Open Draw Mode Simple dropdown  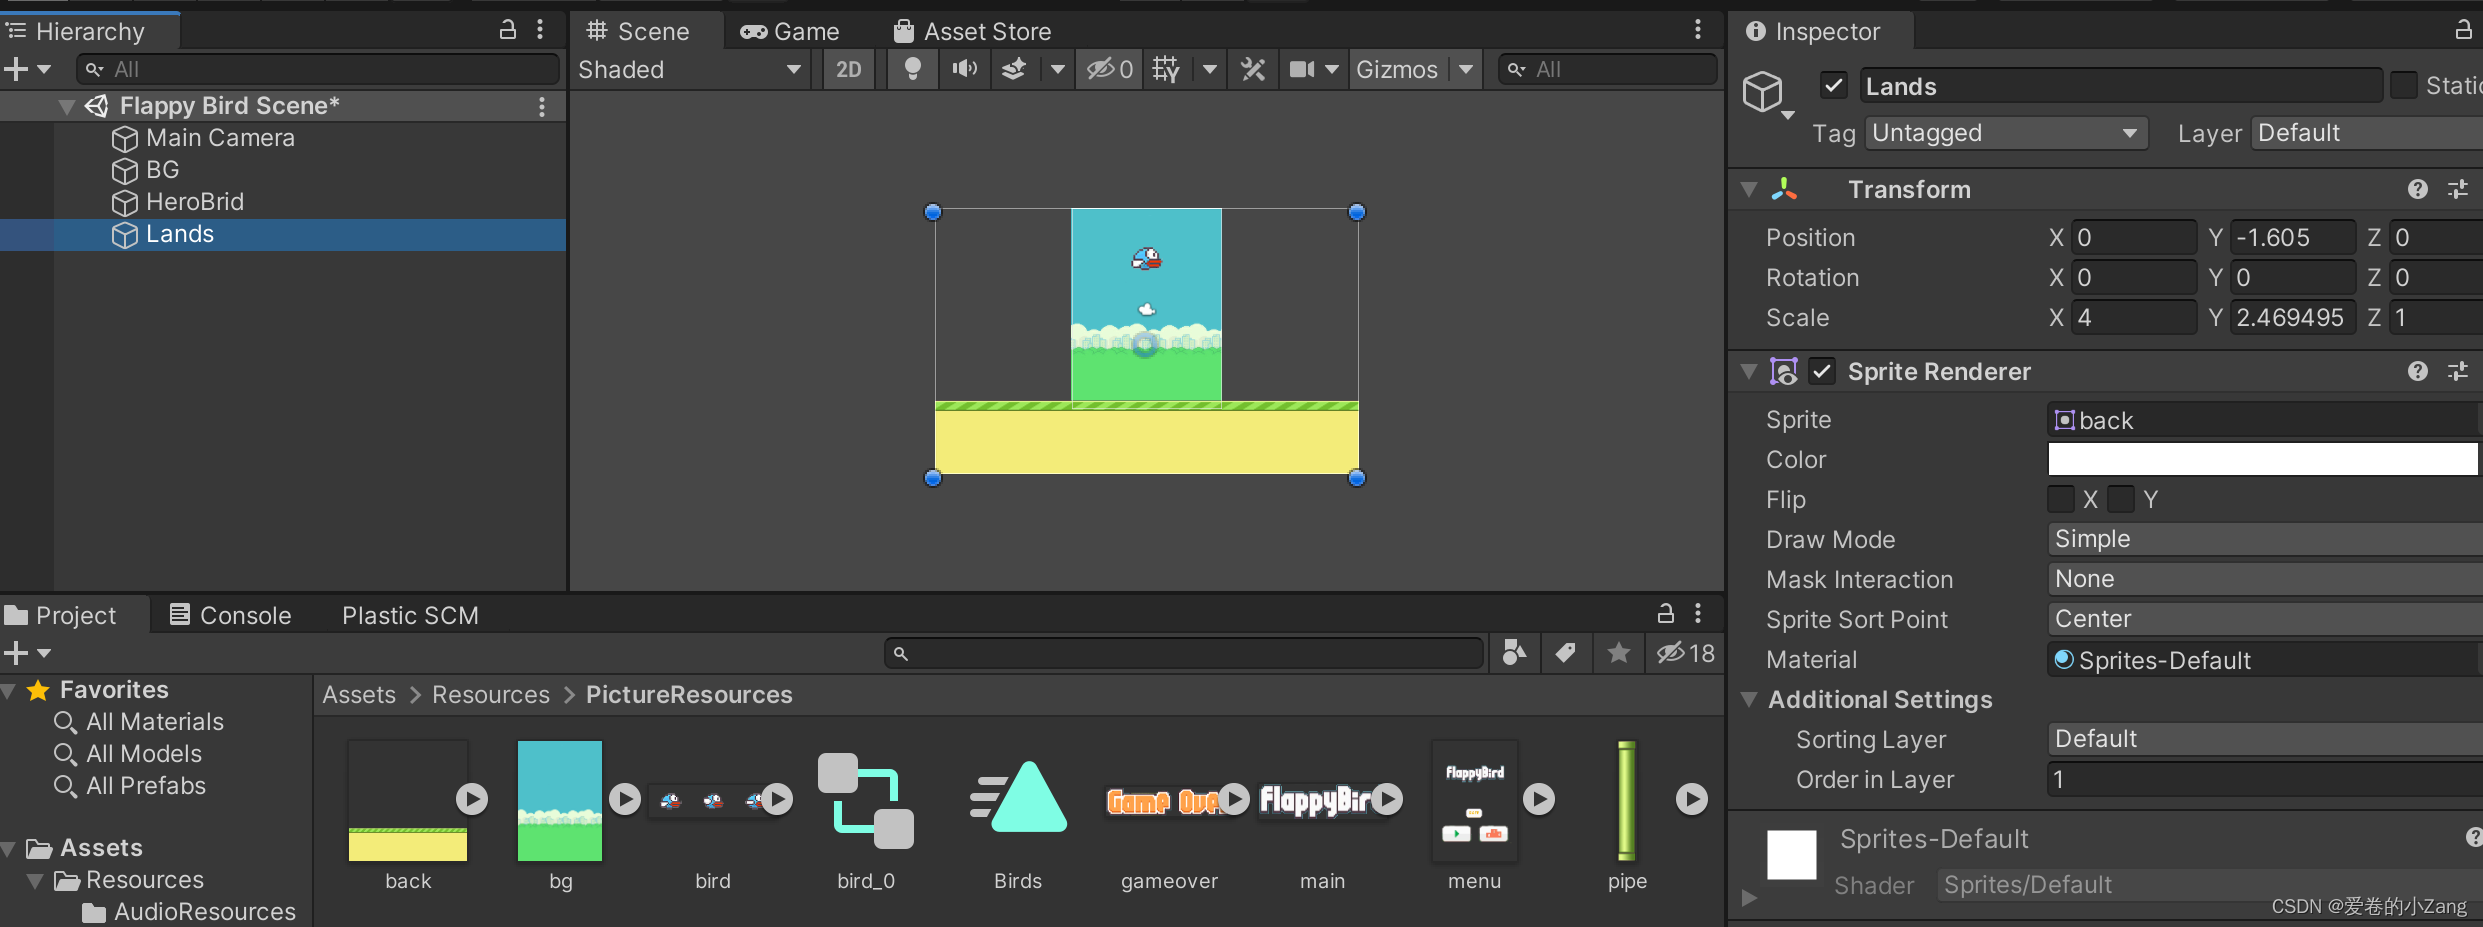point(2265,539)
